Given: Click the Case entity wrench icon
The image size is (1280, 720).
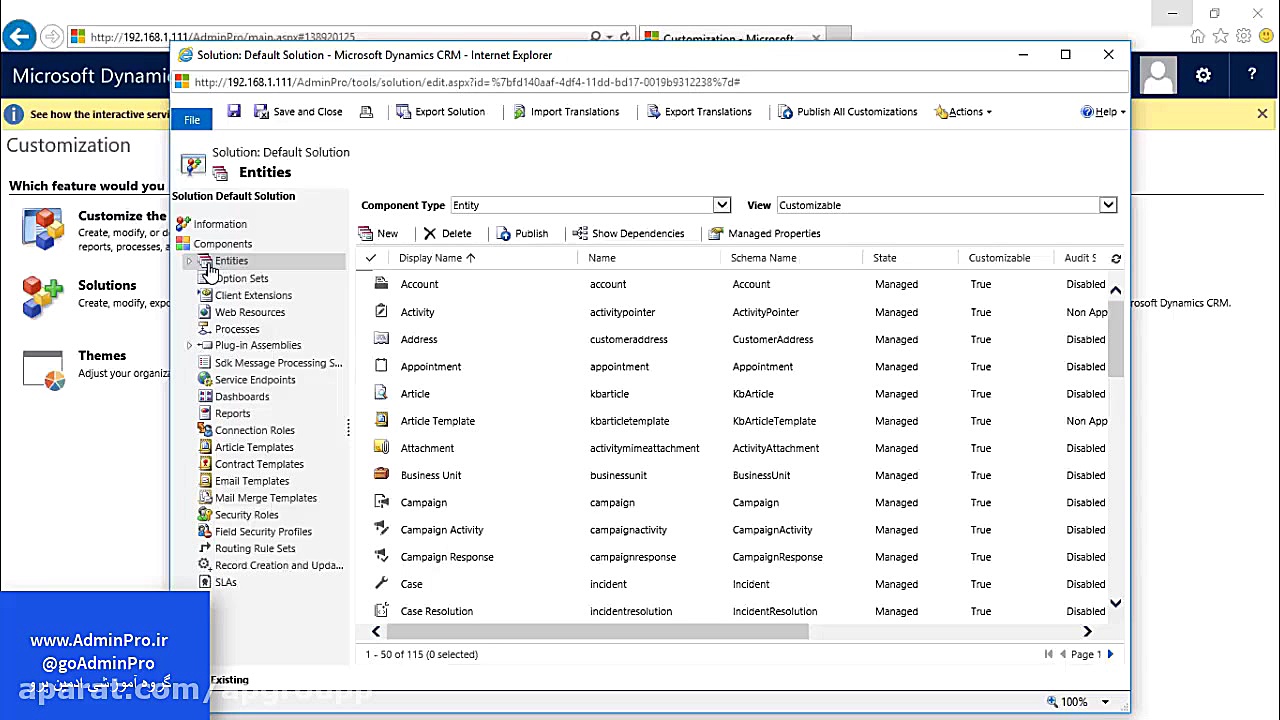Looking at the screenshot, I should [x=381, y=583].
